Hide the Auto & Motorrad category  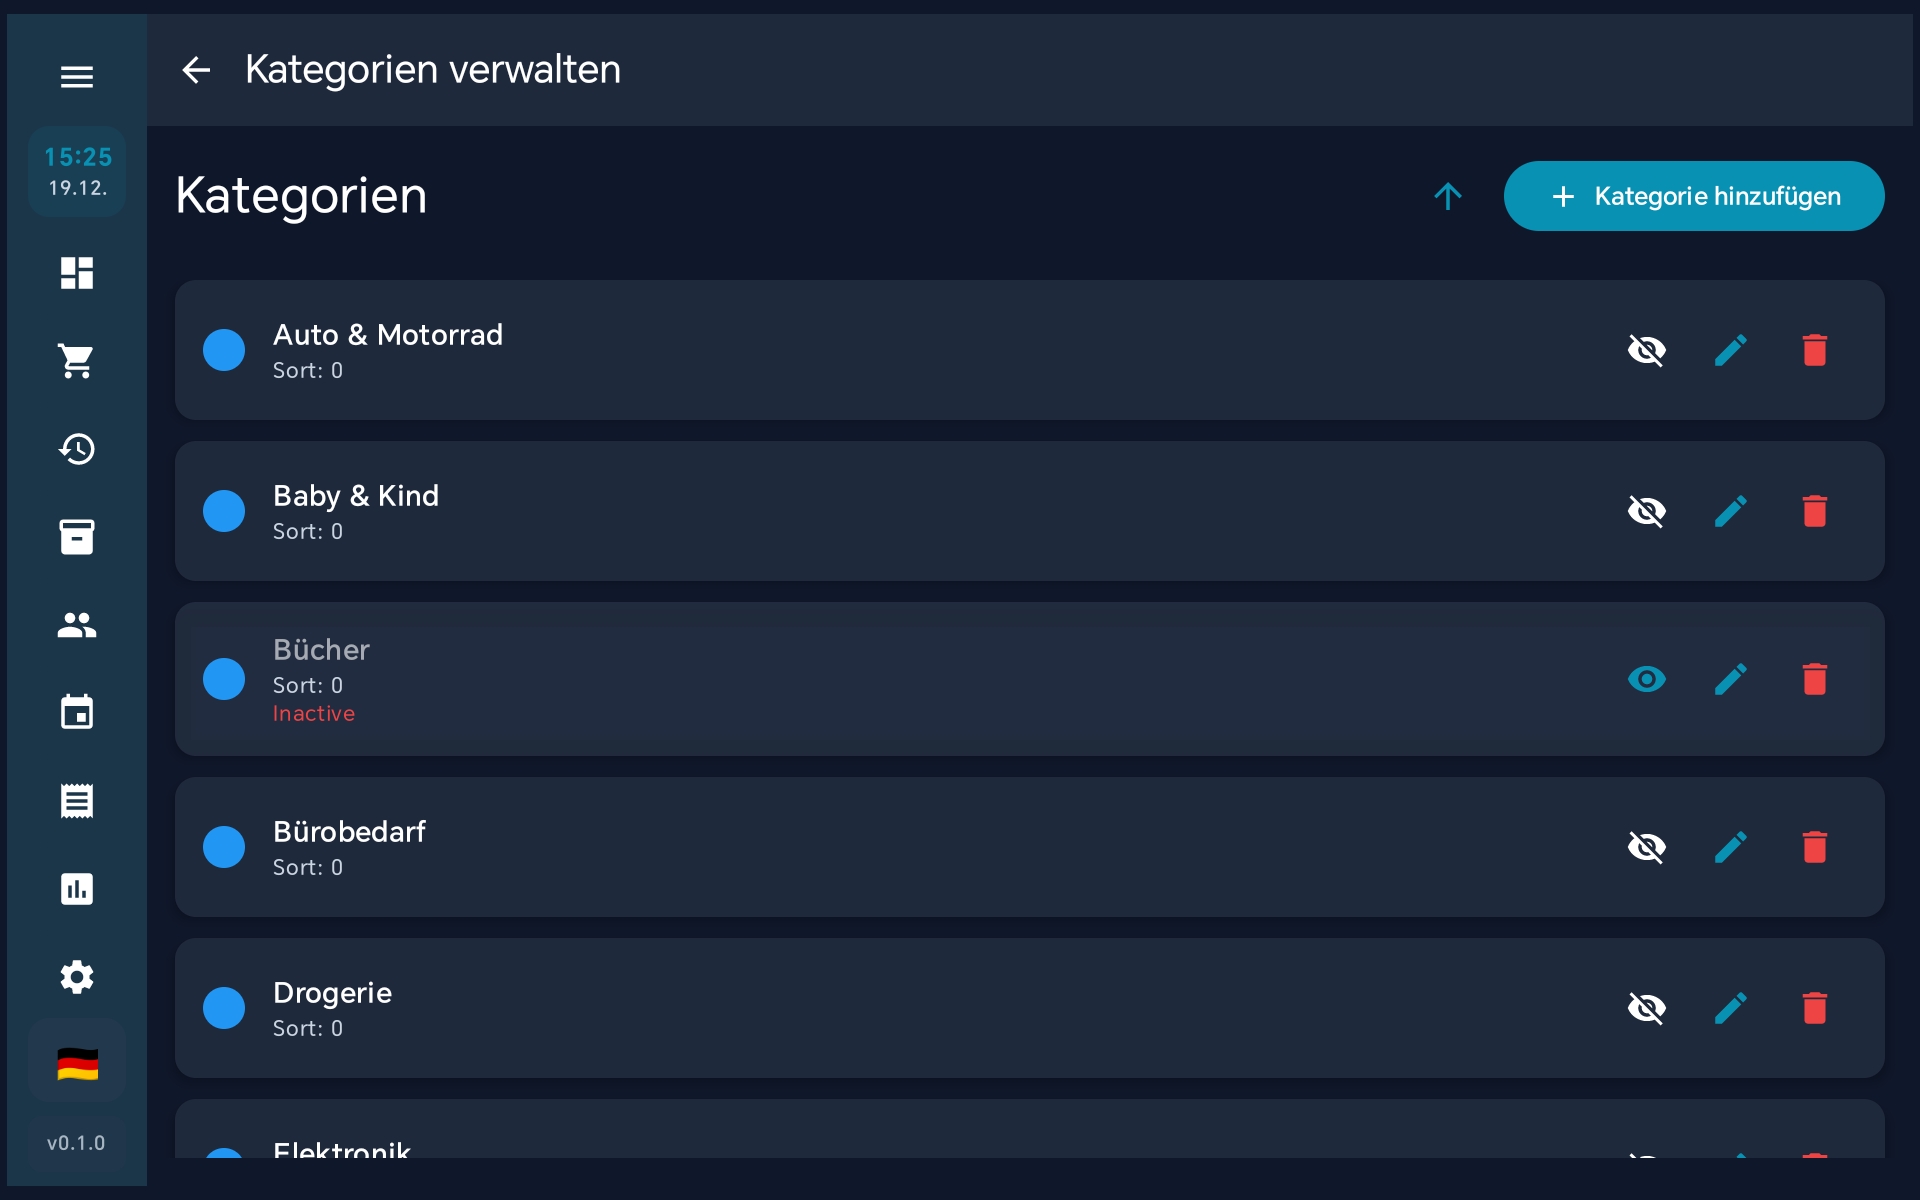point(1647,350)
